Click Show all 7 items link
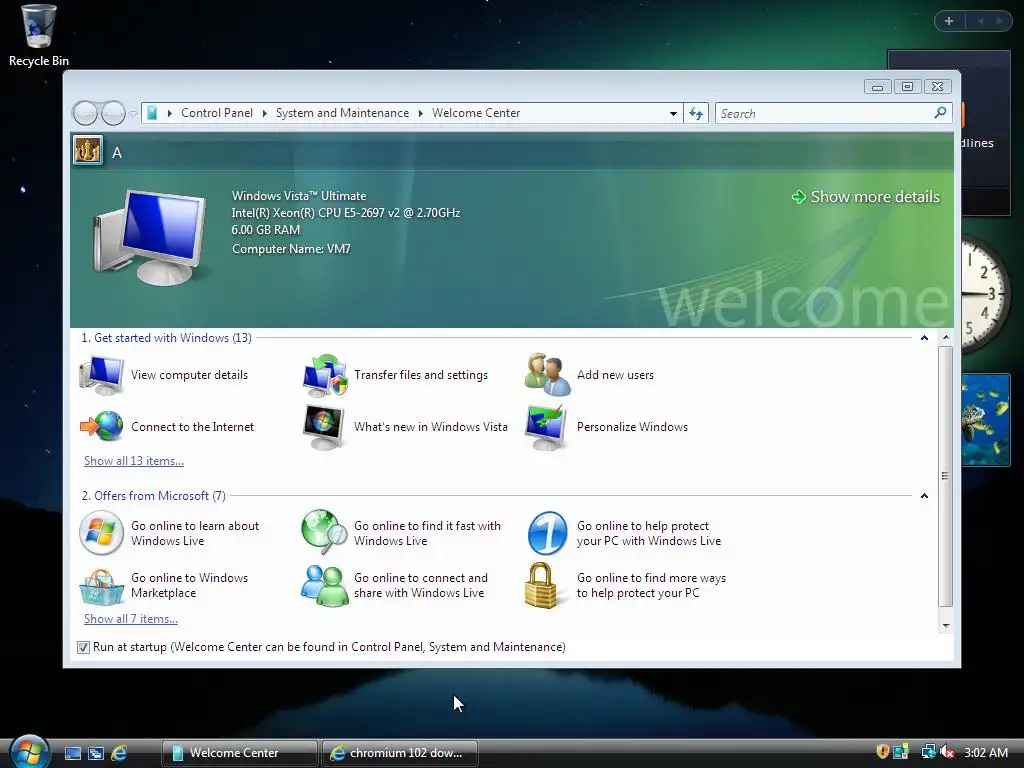This screenshot has width=1024, height=768. coord(131,618)
